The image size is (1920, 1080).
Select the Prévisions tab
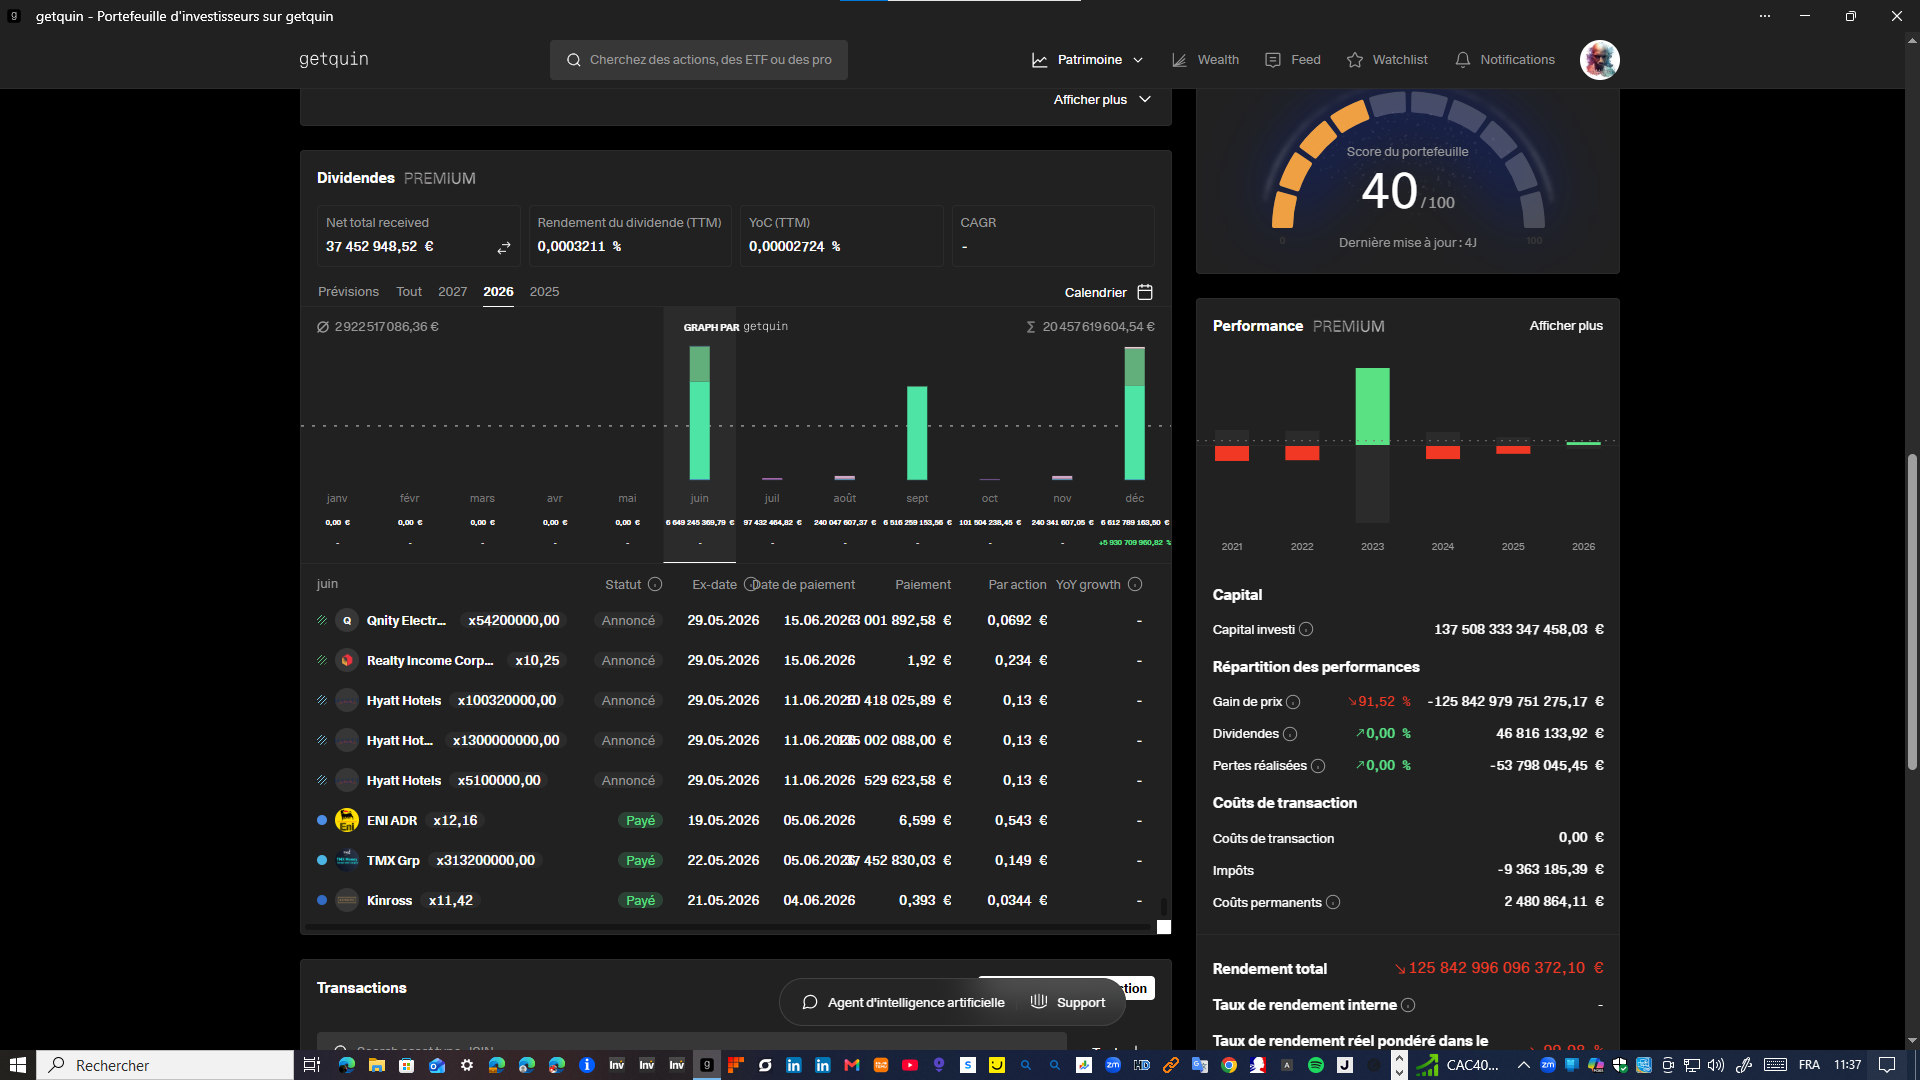(x=348, y=292)
